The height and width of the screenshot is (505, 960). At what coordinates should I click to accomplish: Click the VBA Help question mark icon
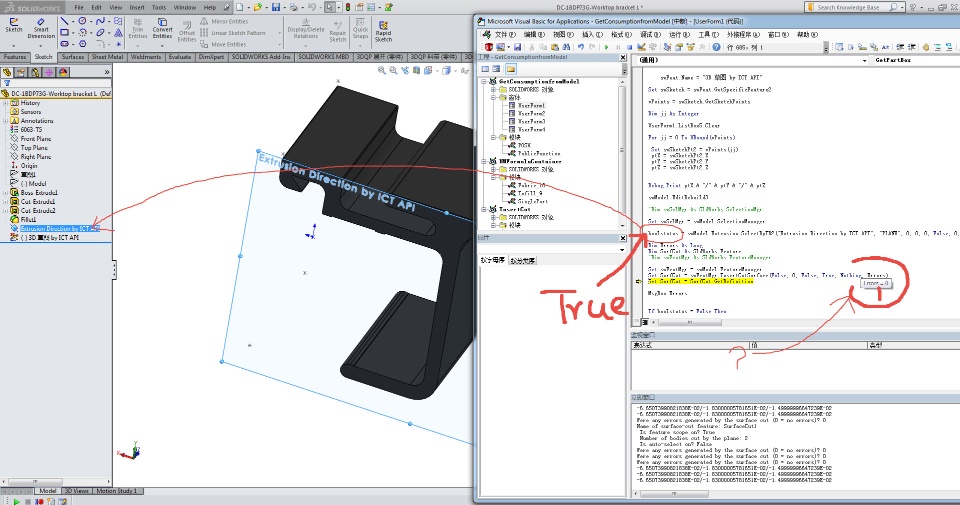click(x=716, y=47)
